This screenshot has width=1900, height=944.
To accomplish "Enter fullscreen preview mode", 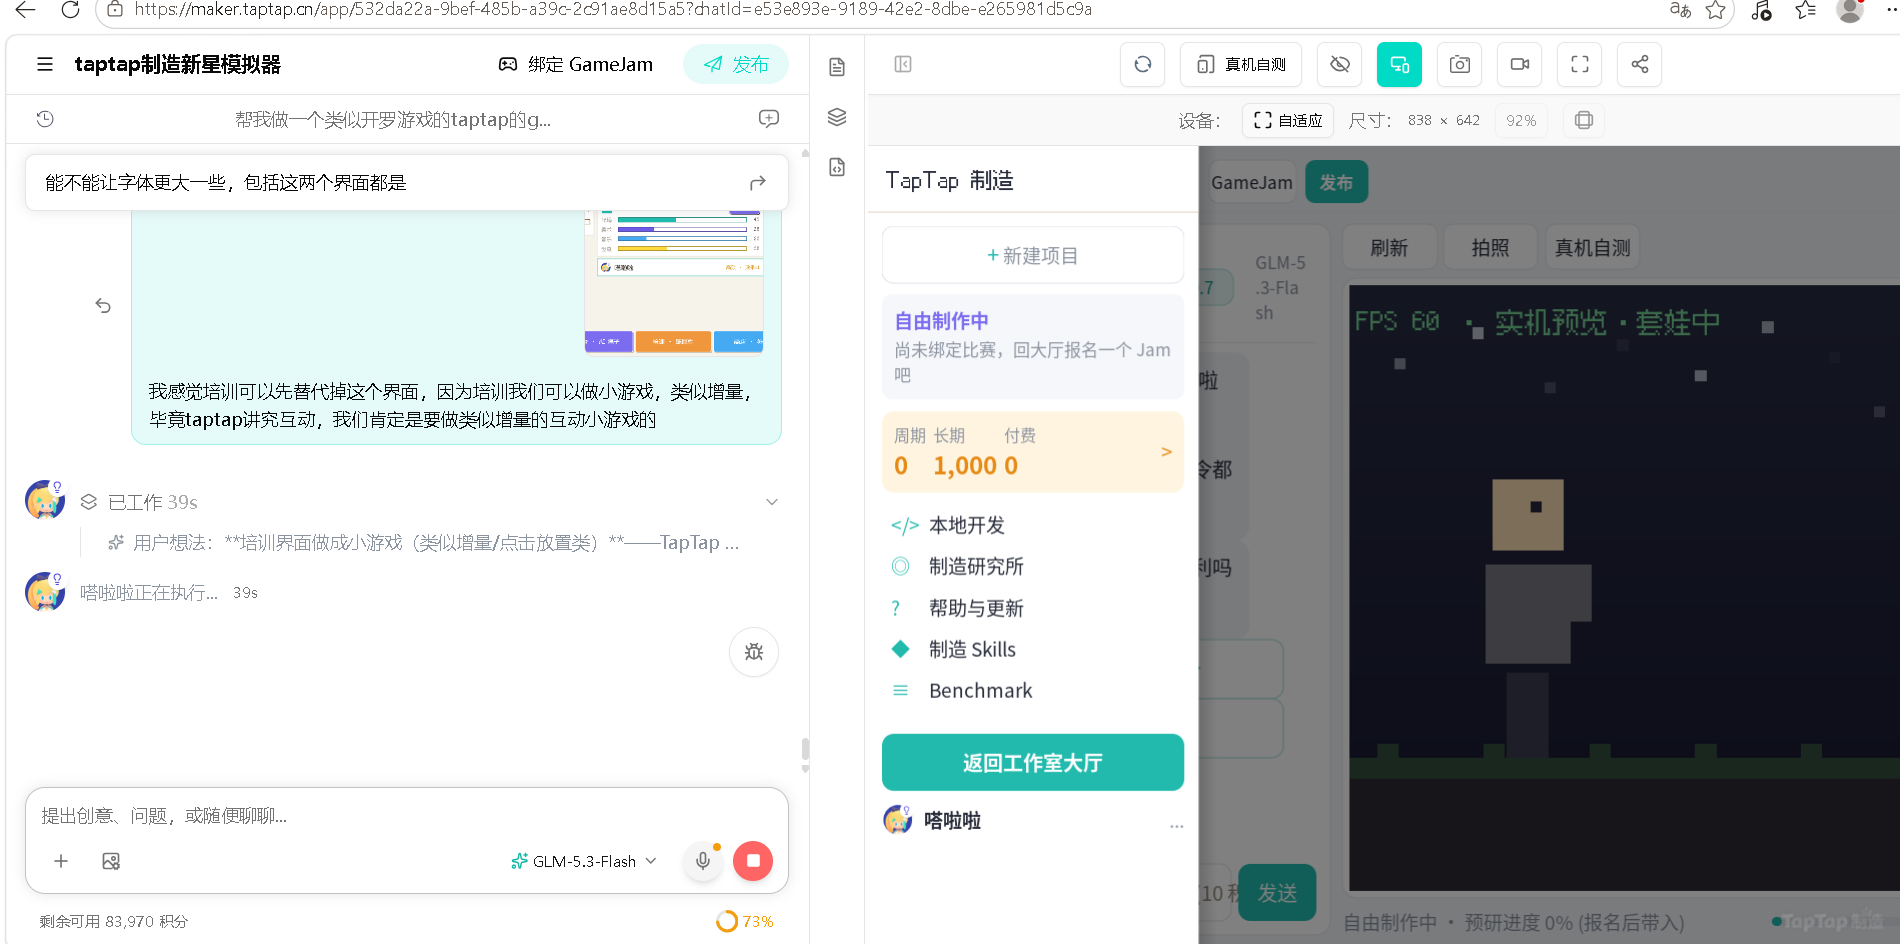I will click(x=1580, y=64).
